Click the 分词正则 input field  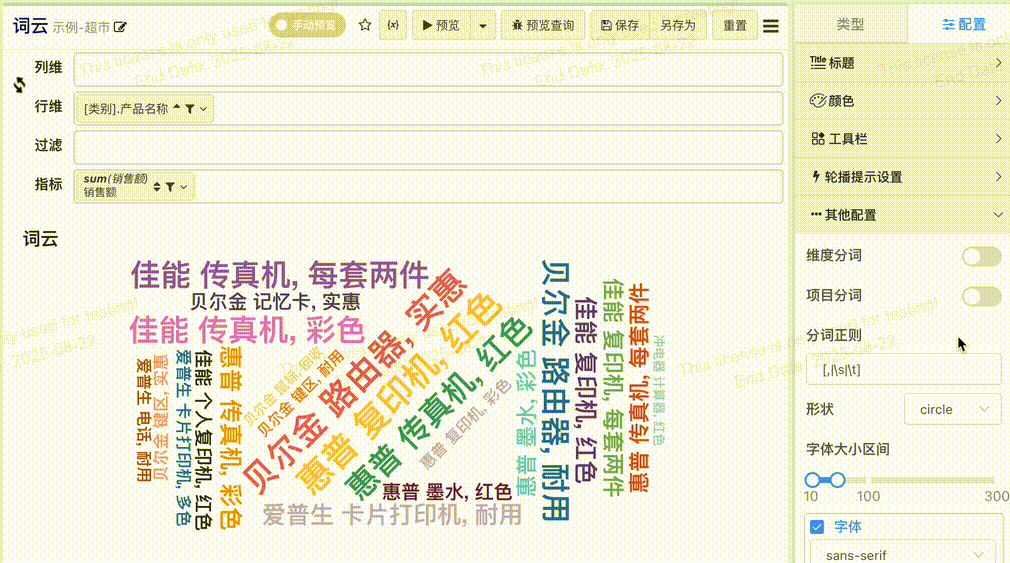coord(904,370)
